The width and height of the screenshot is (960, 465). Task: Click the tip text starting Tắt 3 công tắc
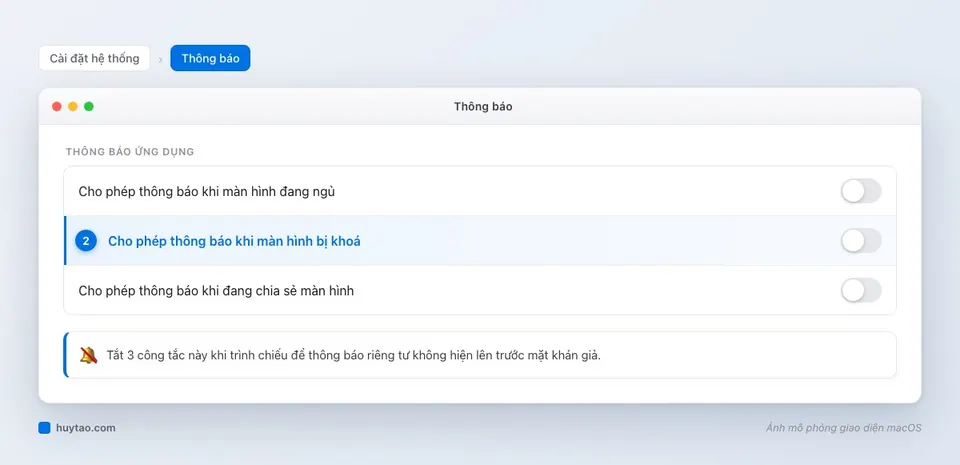[x=354, y=355]
